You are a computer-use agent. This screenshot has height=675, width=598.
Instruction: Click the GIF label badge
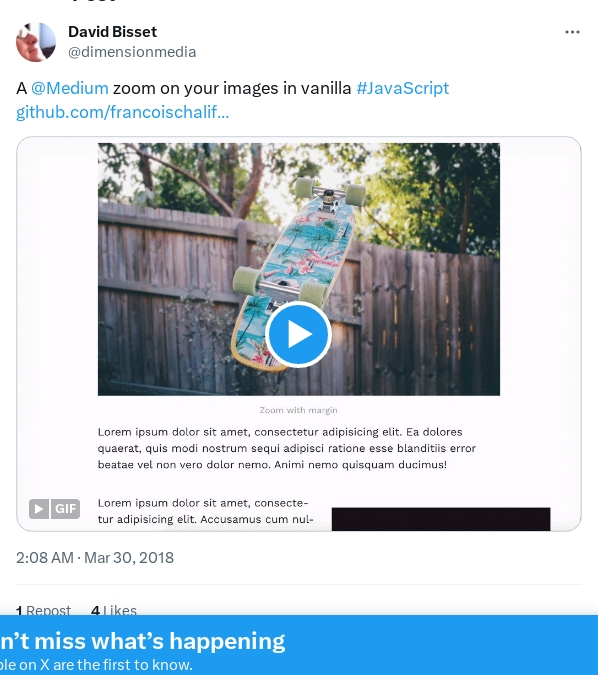pos(65,509)
